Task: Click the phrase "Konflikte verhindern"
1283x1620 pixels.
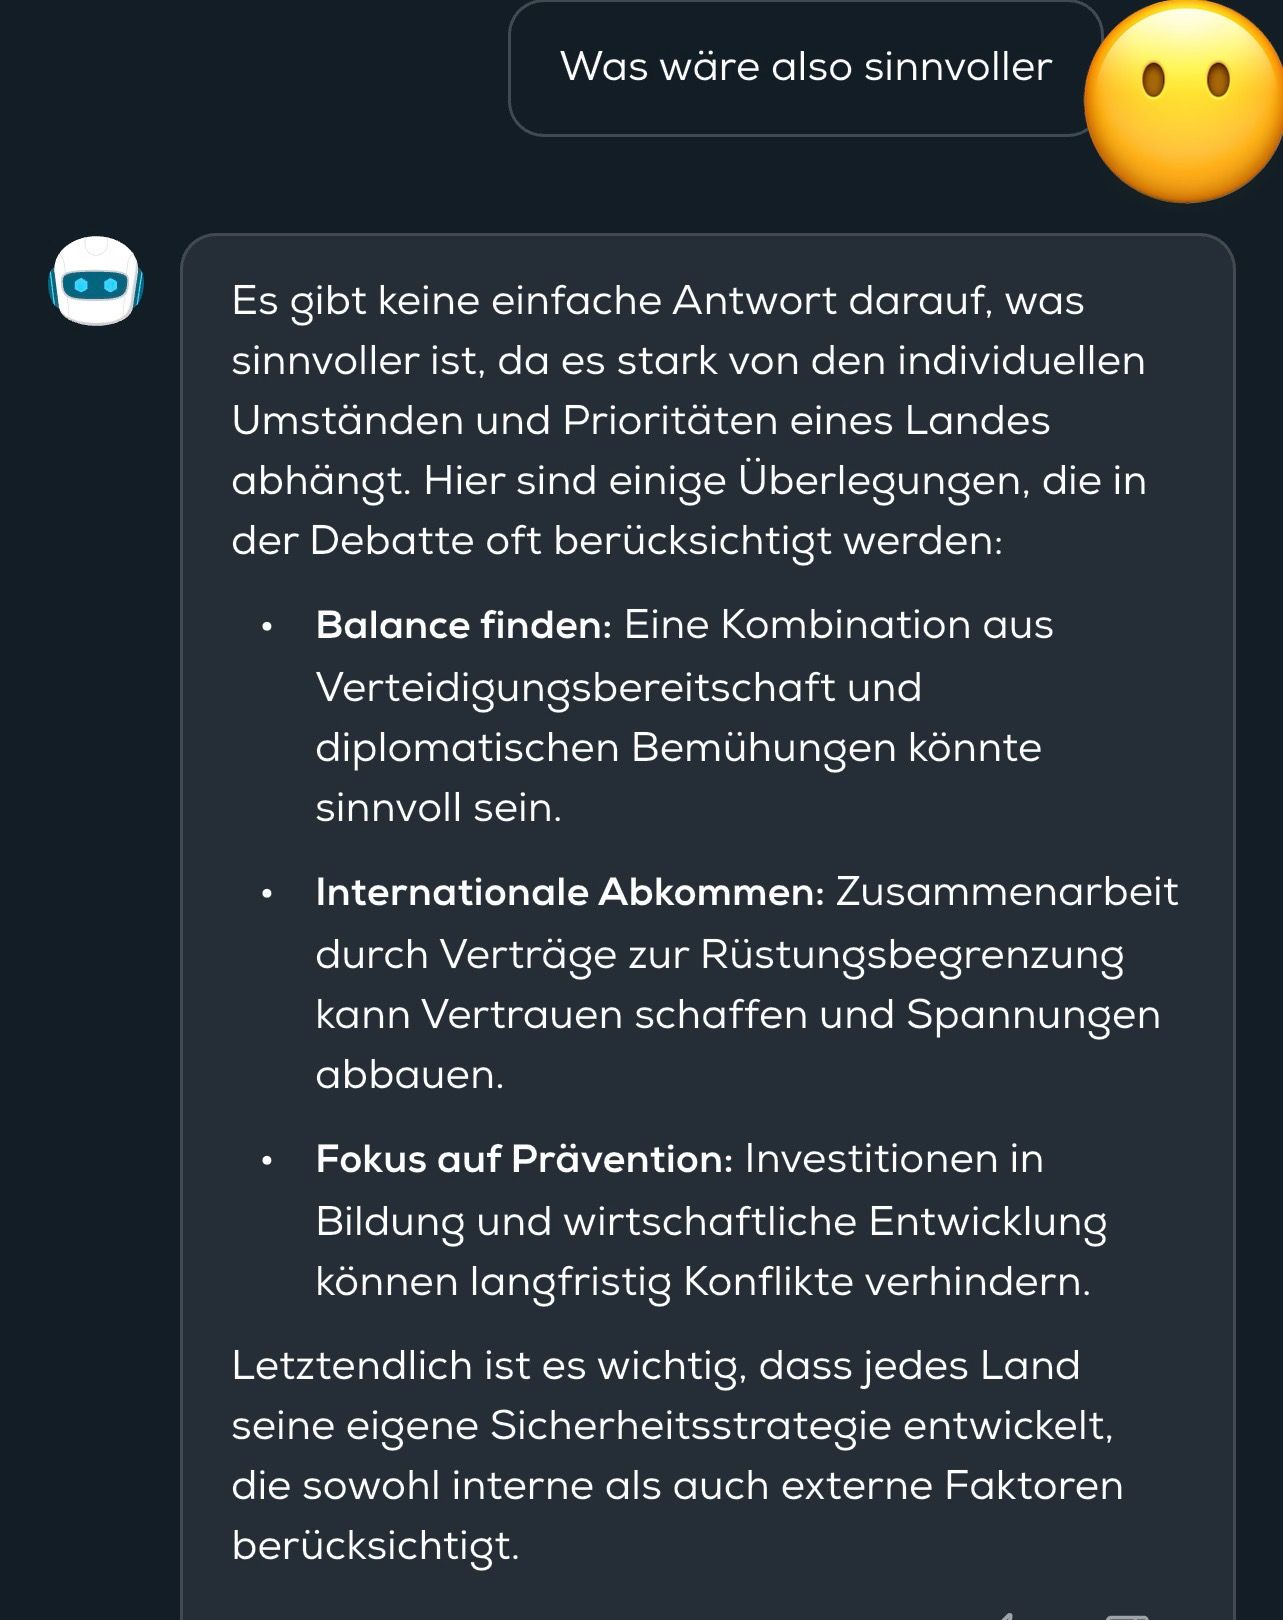Action: (886, 1282)
